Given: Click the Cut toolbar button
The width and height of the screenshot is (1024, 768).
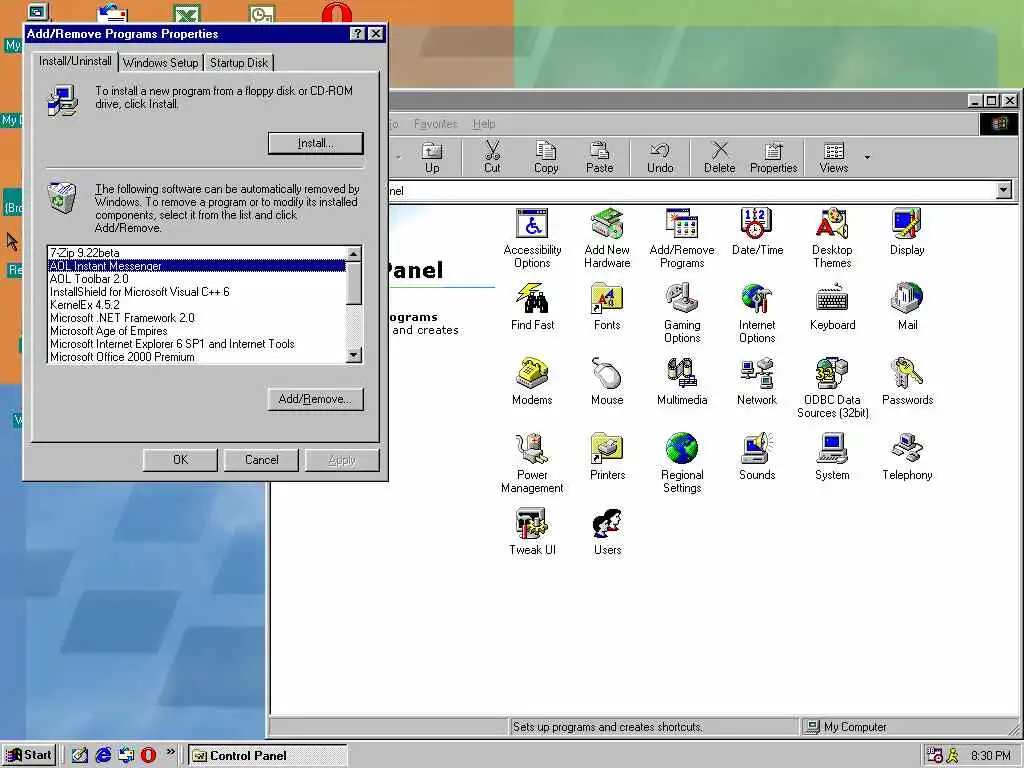Looking at the screenshot, I should point(492,157).
